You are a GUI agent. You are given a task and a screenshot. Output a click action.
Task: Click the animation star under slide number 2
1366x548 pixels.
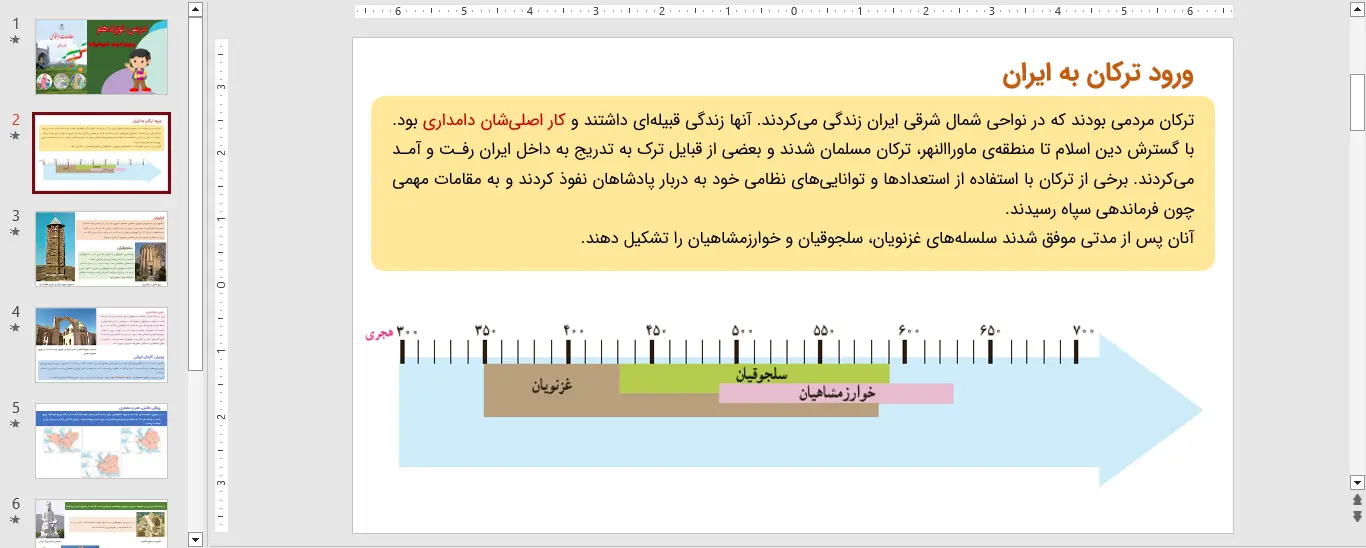coord(15,136)
